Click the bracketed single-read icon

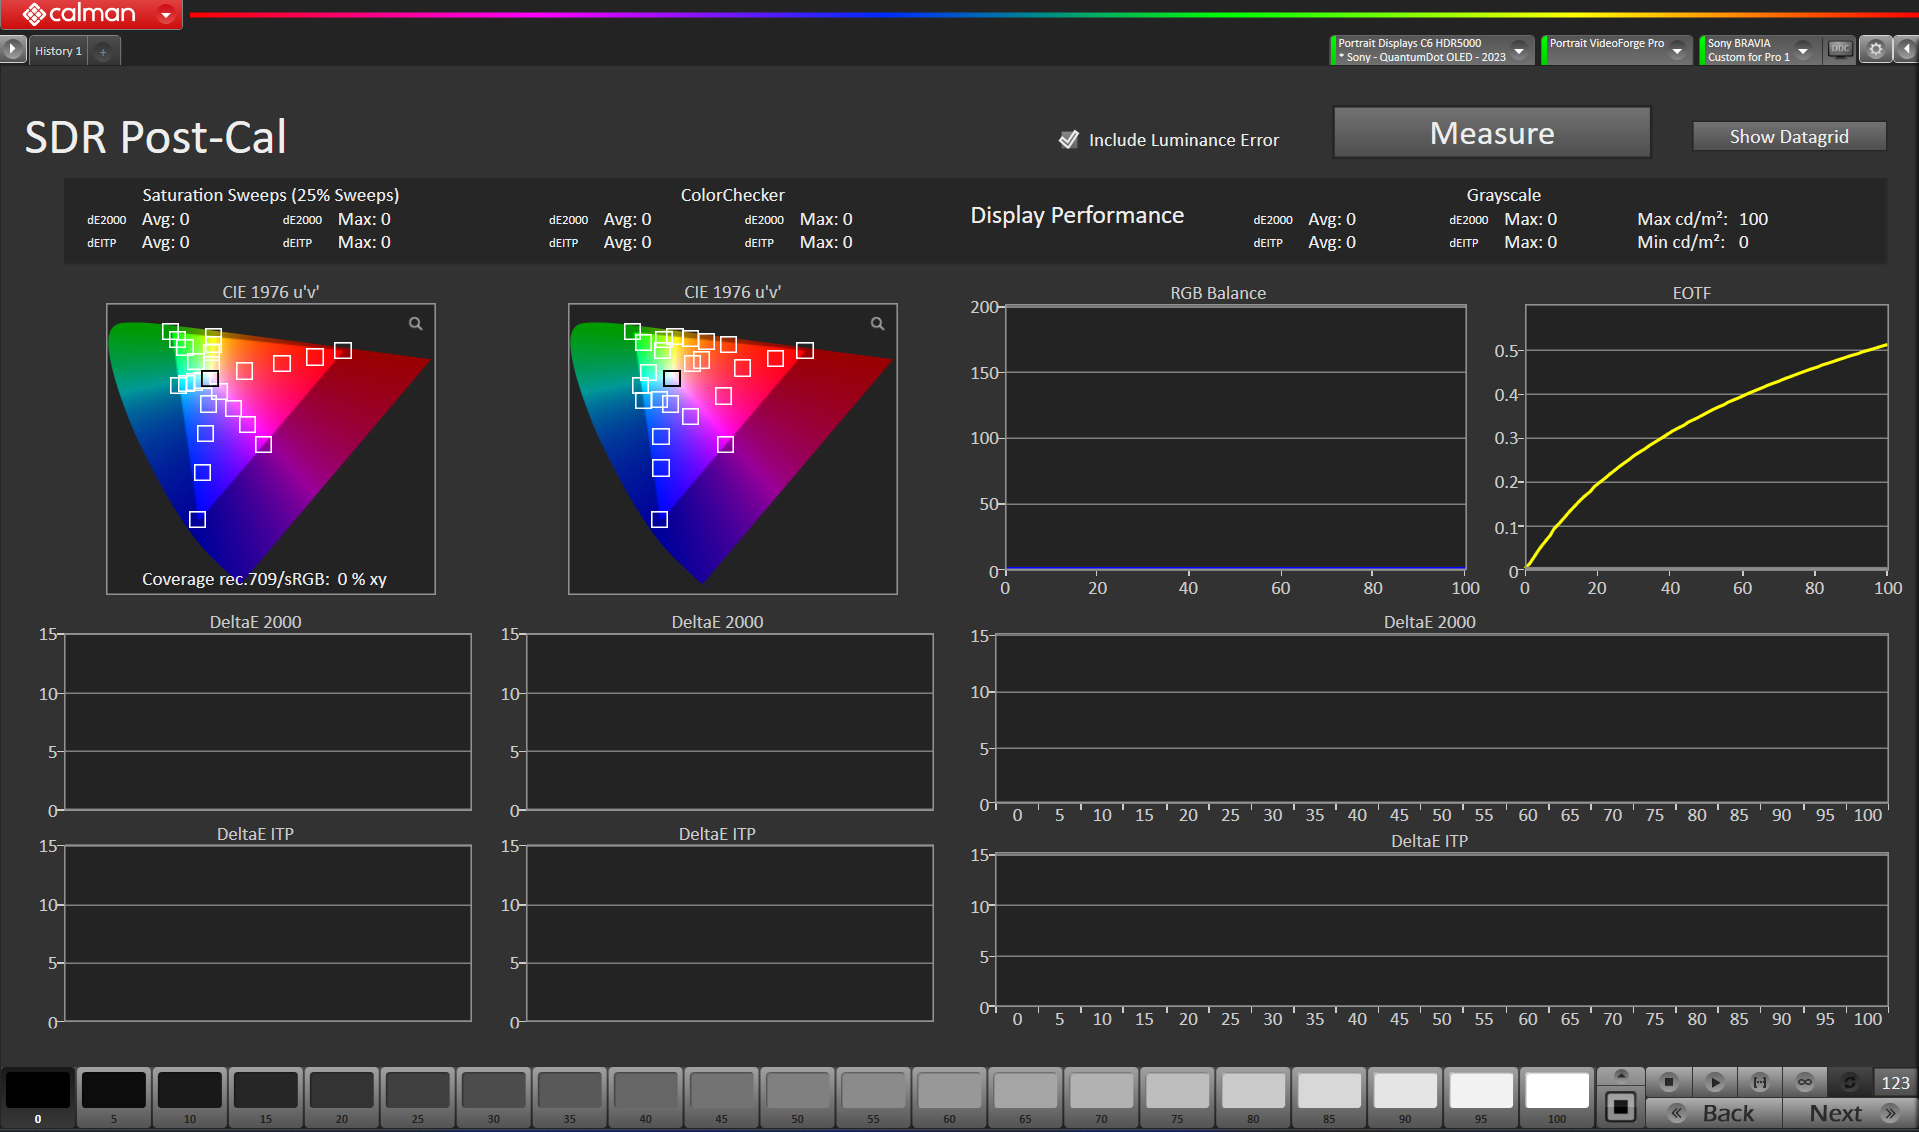point(1759,1082)
